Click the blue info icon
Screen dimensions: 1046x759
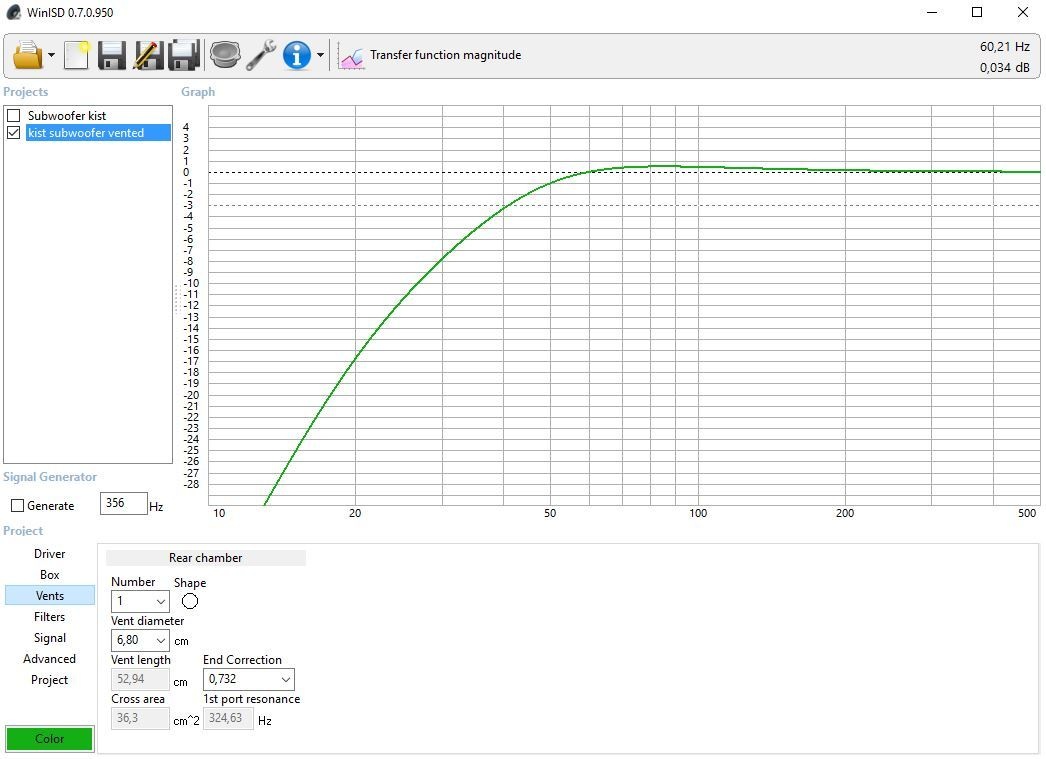(296, 55)
